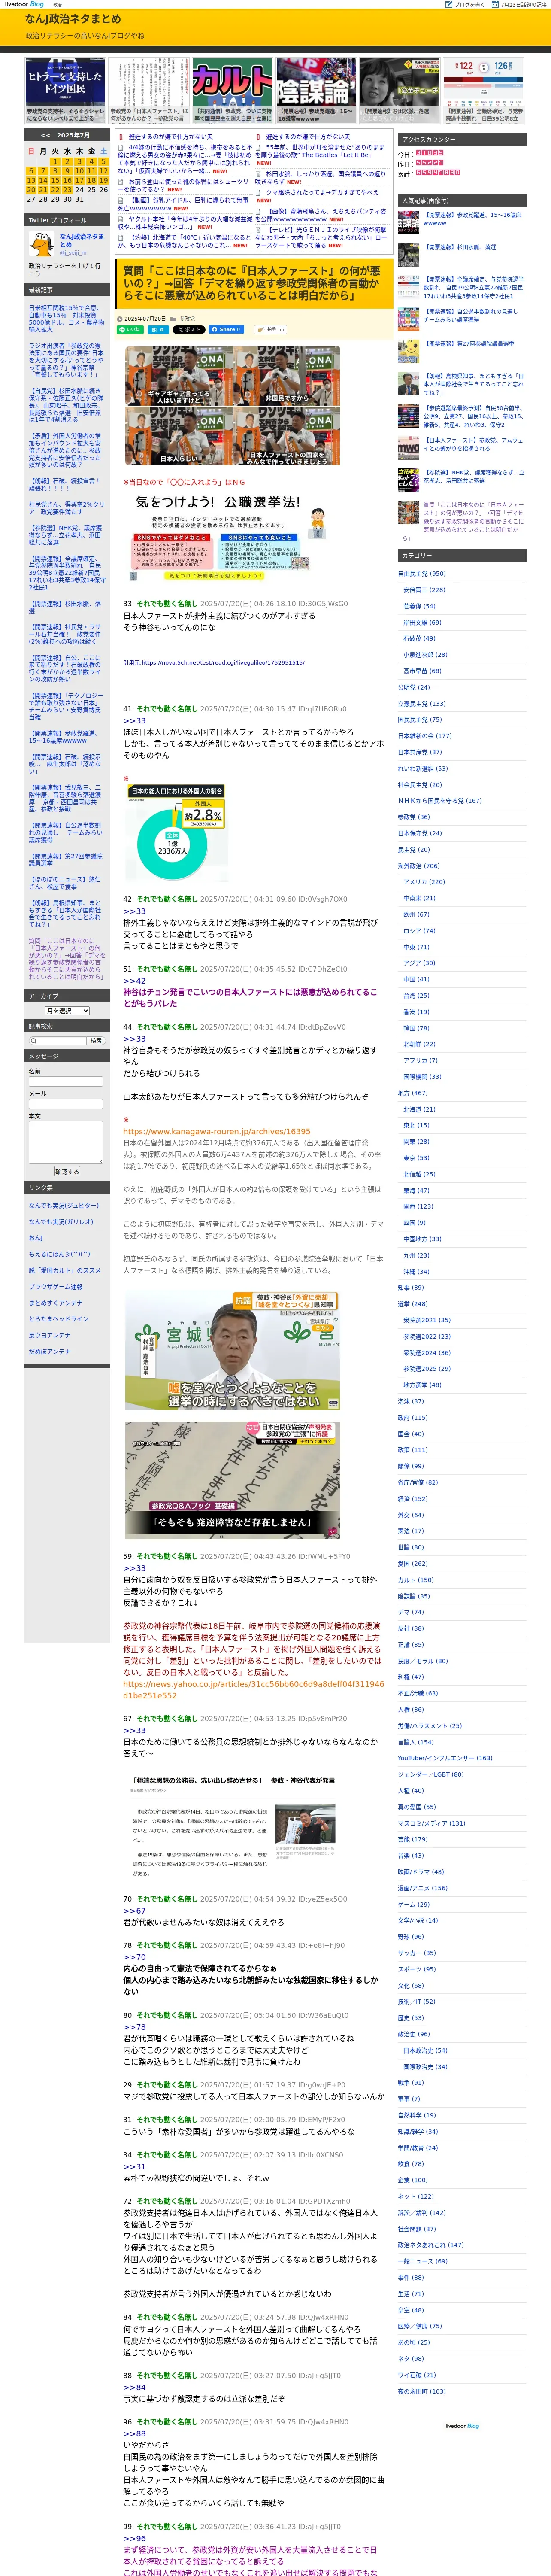Go to previous month with the << arrows

coord(46,135)
